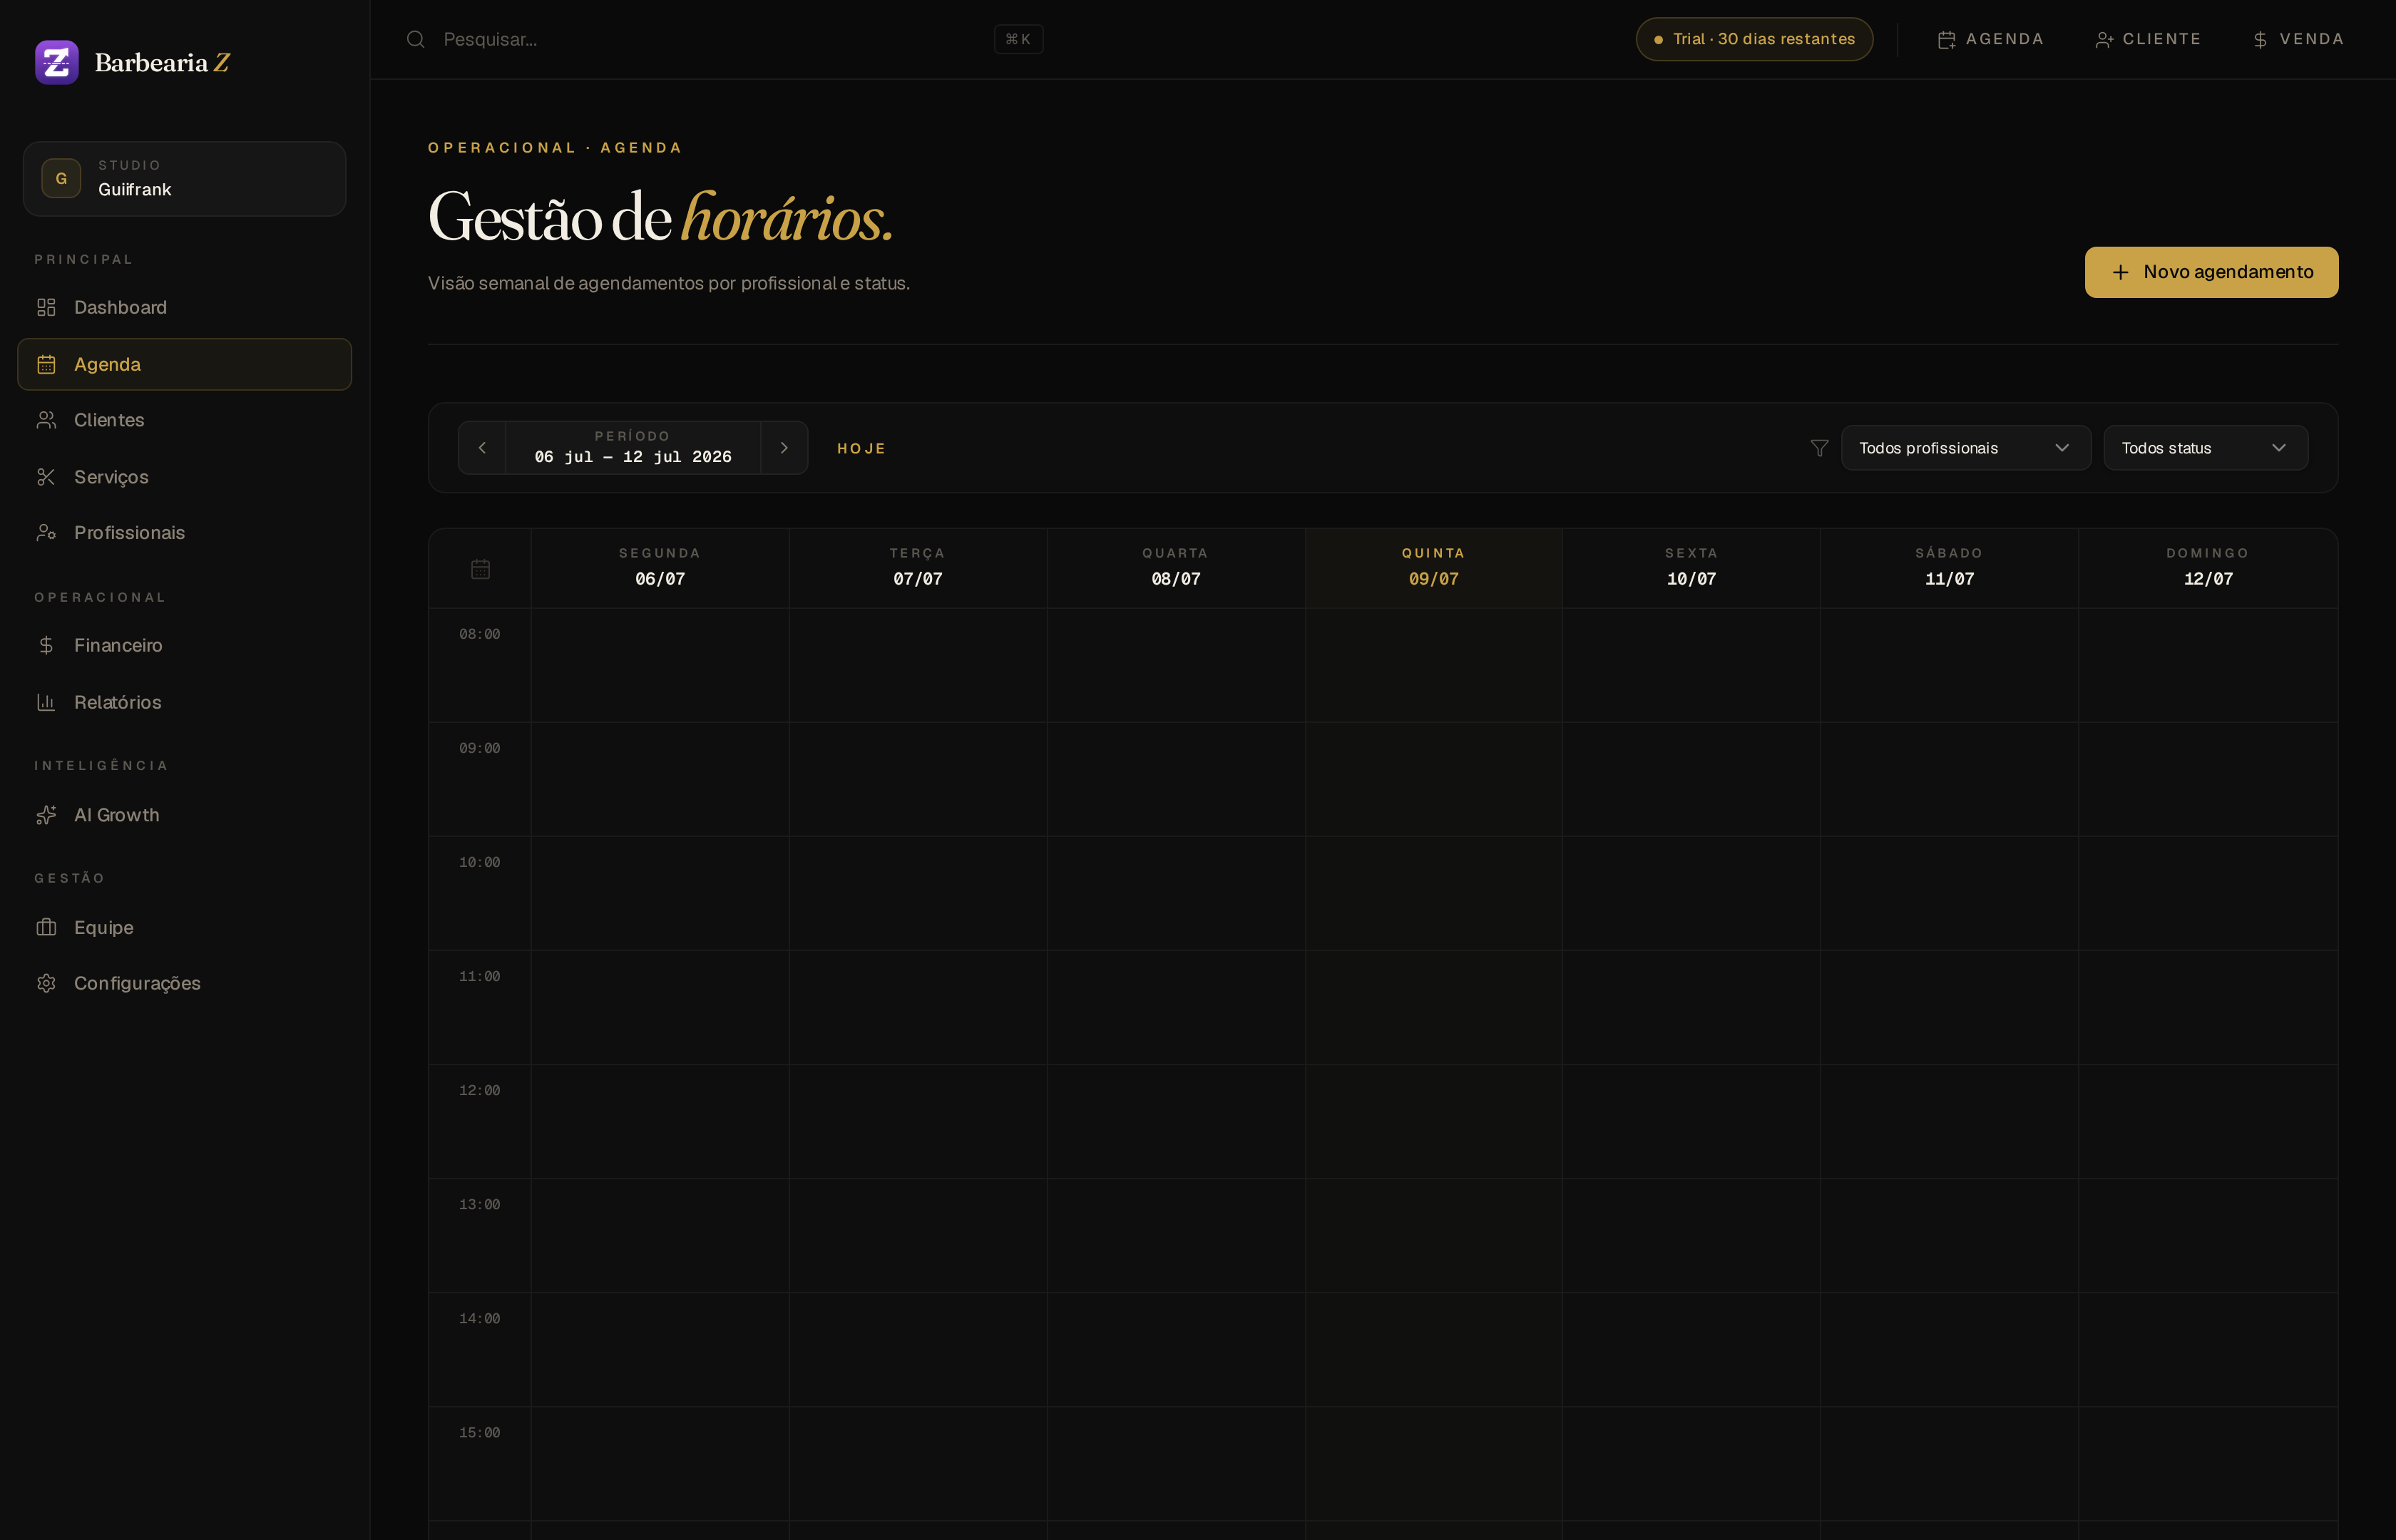Screen dimensions: 2396x1540
Task: Navigate to Serviços
Action: [185, 477]
